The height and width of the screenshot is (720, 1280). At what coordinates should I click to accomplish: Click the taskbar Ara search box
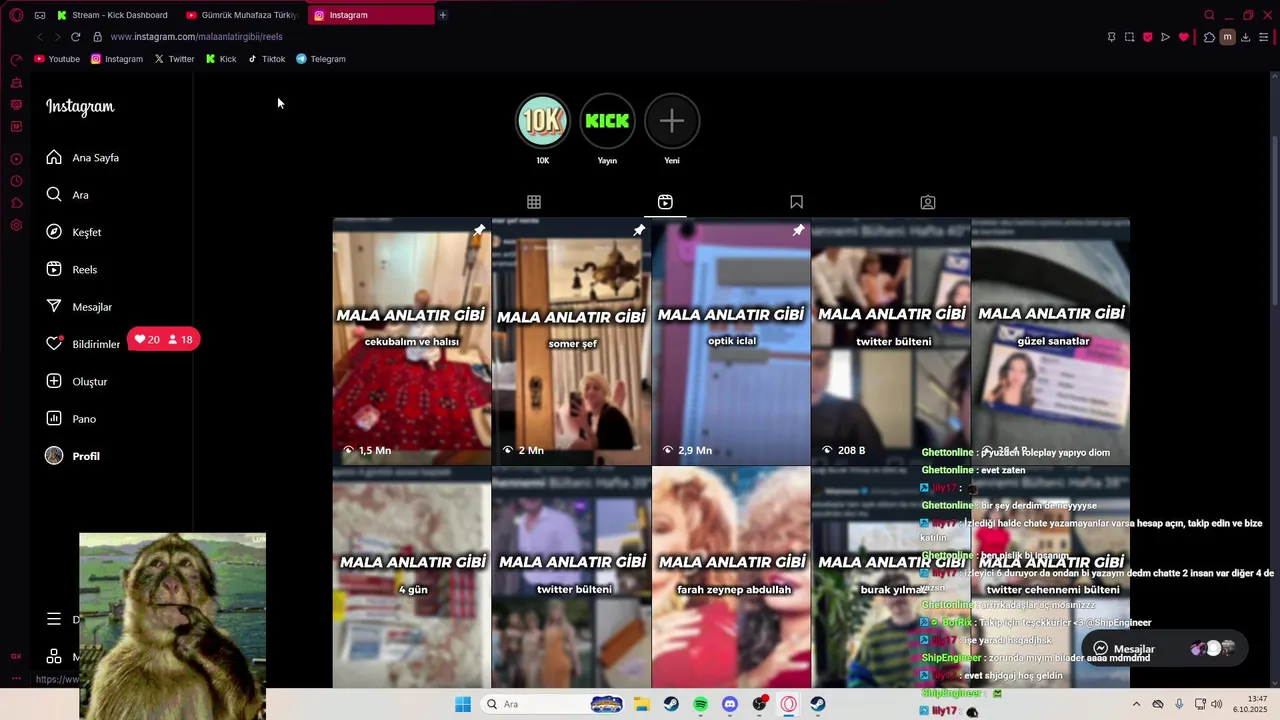point(551,704)
